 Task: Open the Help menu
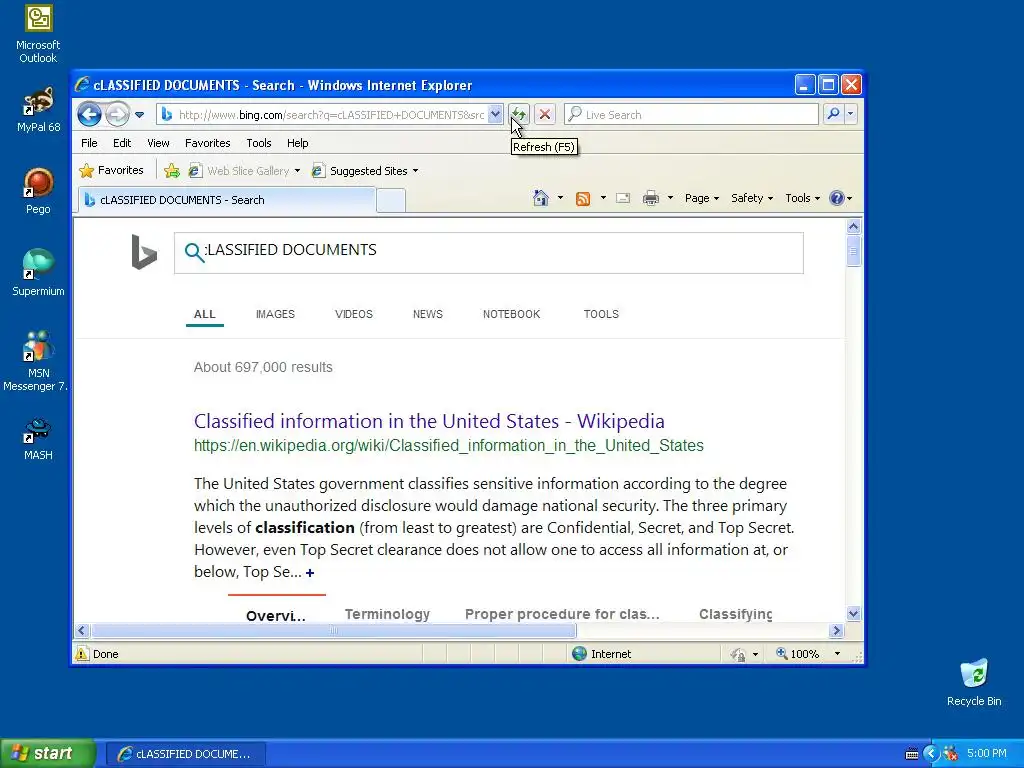coord(298,143)
